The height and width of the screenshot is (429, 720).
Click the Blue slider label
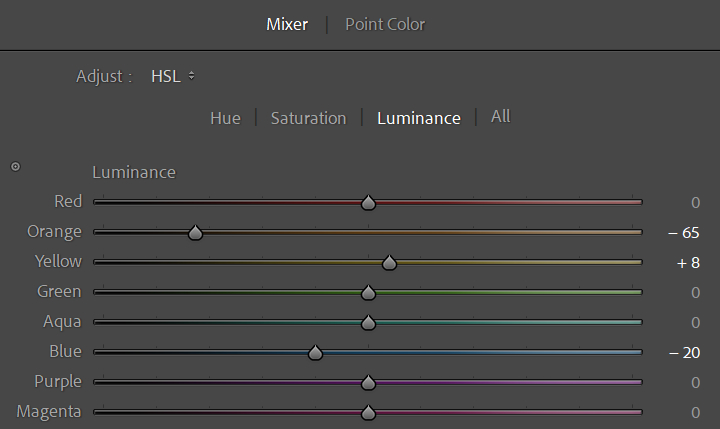[66, 351]
